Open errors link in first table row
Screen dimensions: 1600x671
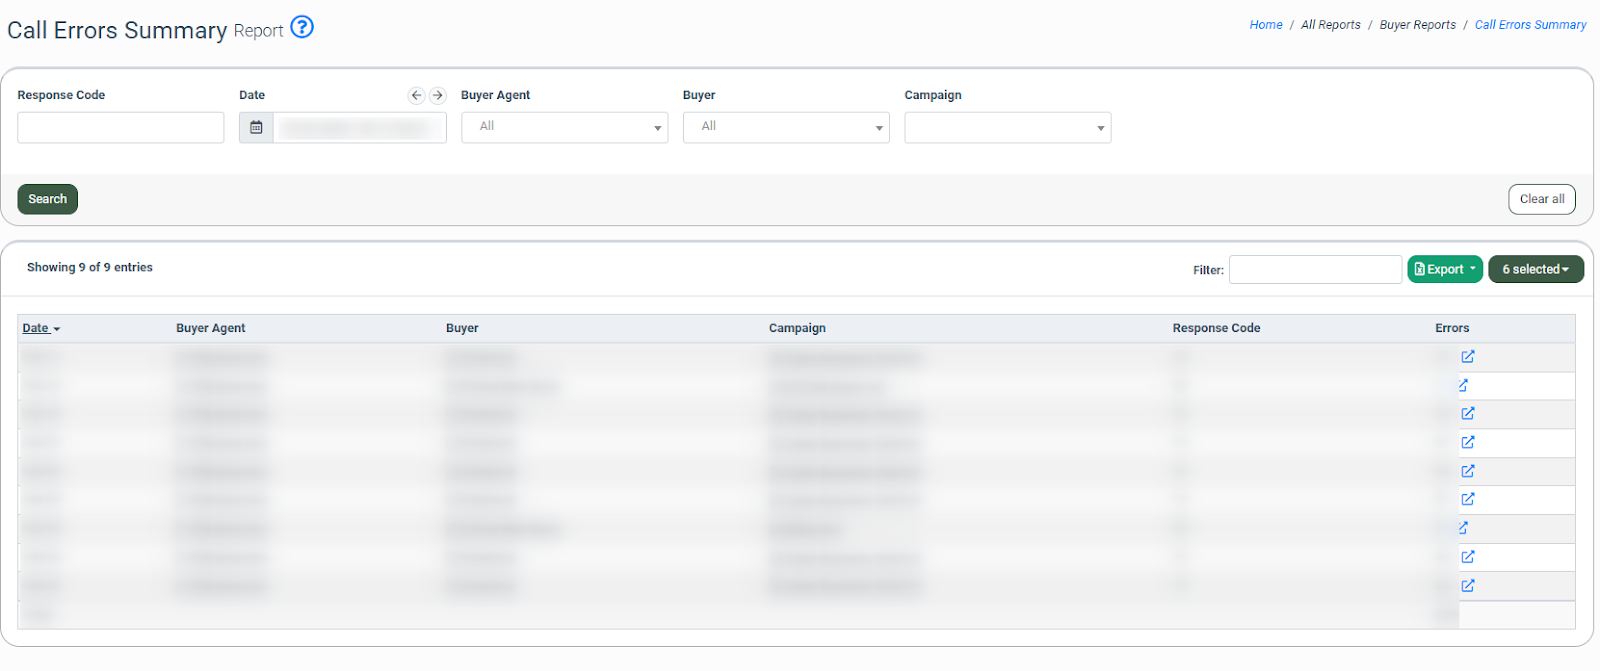tap(1467, 357)
